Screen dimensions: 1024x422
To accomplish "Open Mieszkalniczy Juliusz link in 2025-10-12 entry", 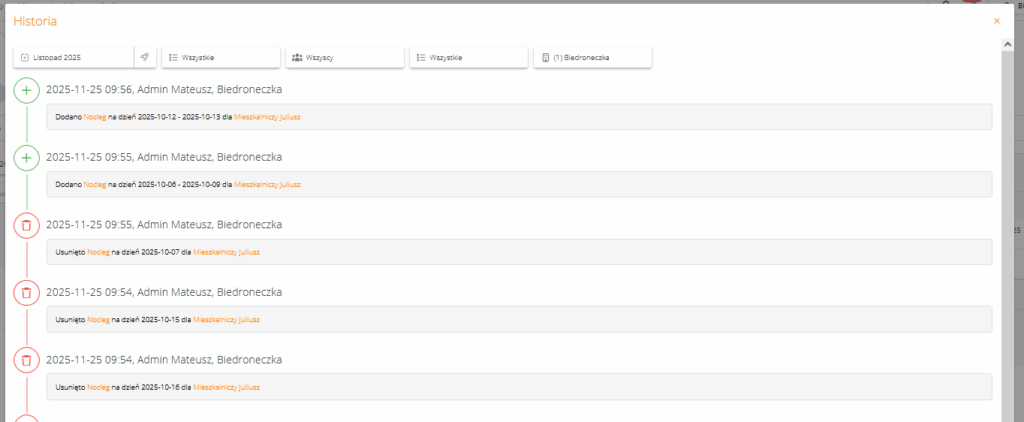I will tap(267, 117).
